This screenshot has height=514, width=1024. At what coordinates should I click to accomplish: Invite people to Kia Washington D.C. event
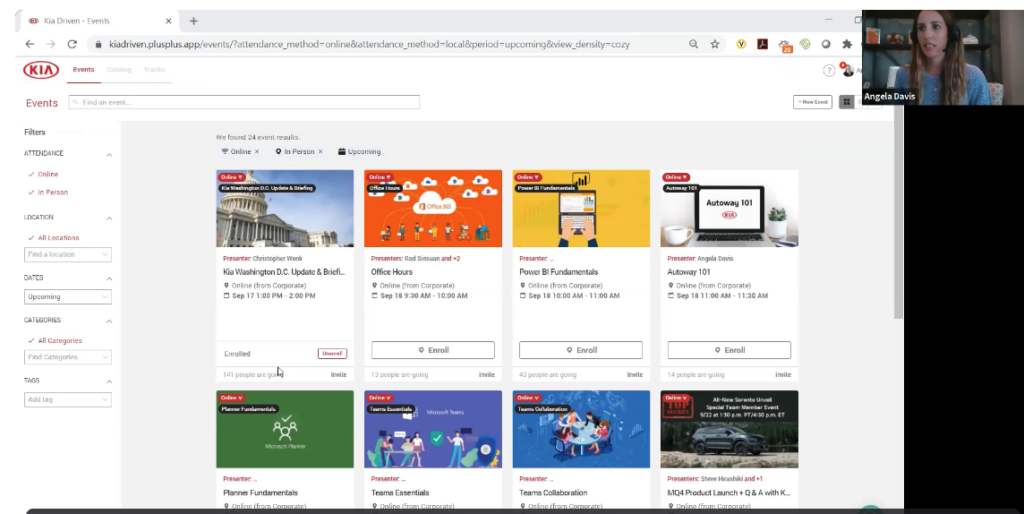point(338,375)
